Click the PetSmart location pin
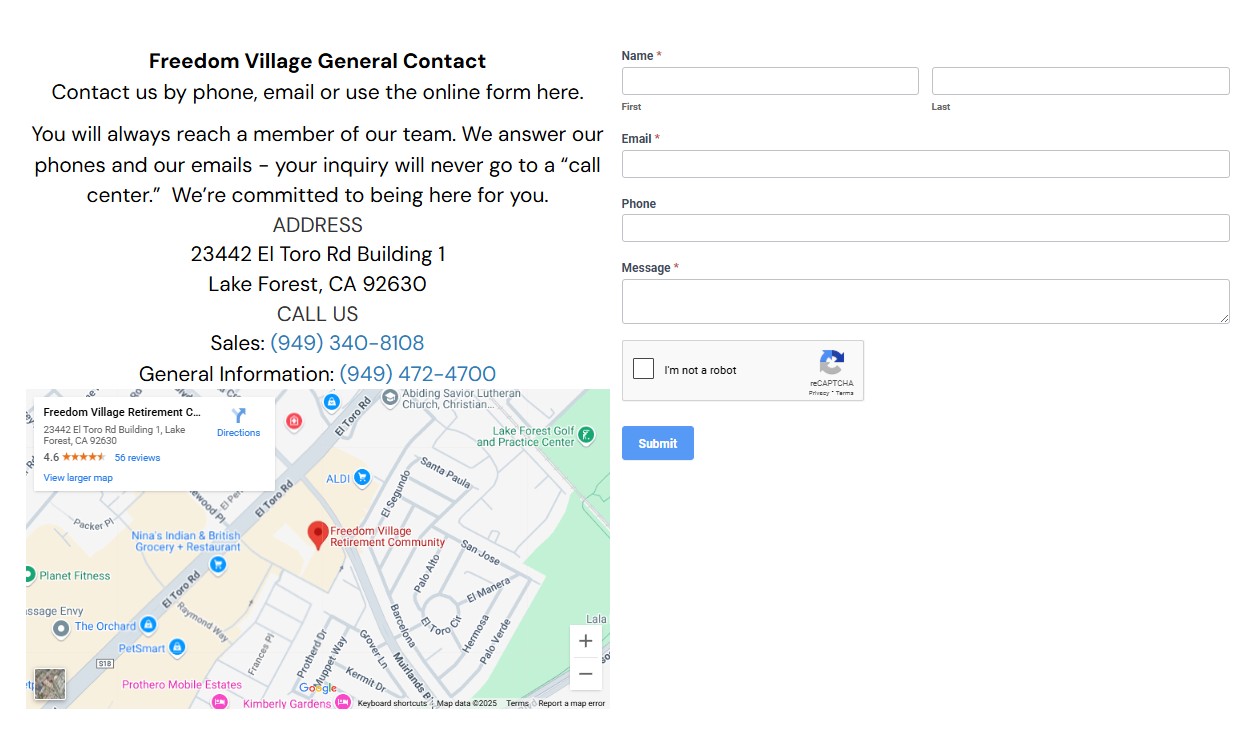 [x=176, y=648]
